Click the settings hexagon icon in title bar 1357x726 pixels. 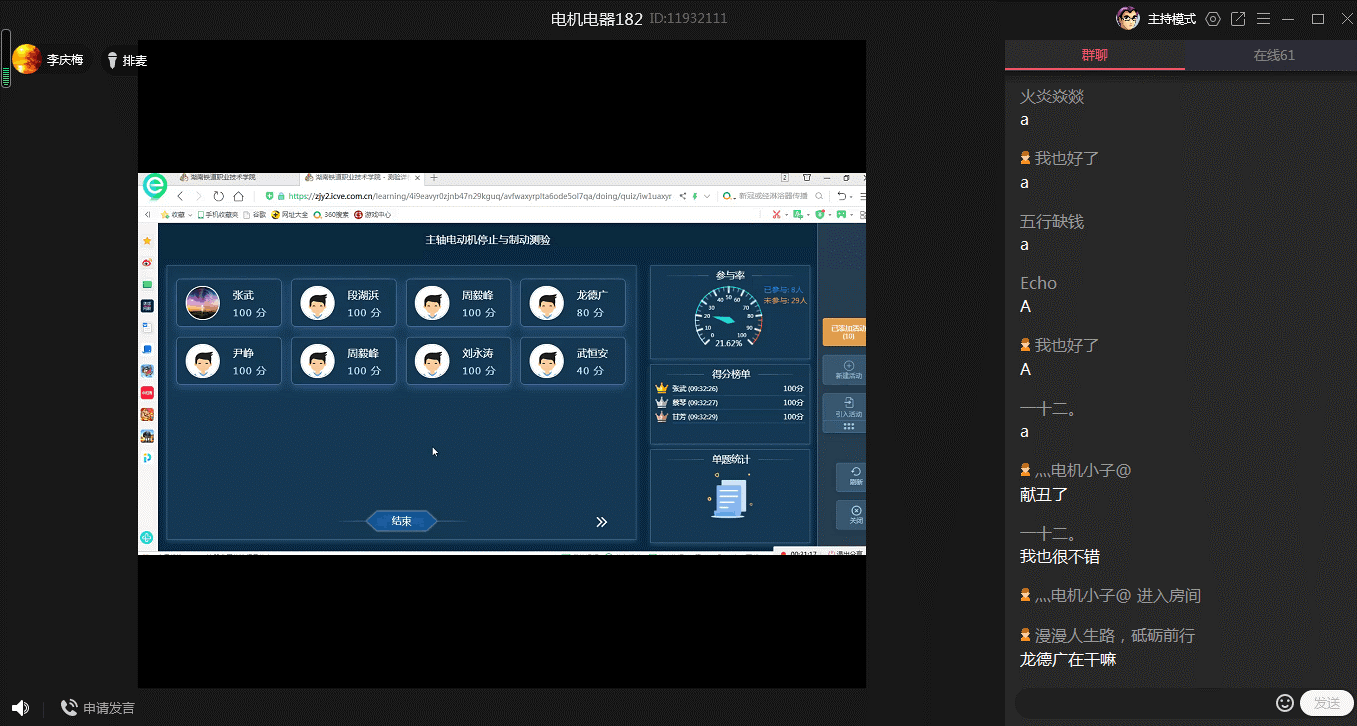point(1213,19)
